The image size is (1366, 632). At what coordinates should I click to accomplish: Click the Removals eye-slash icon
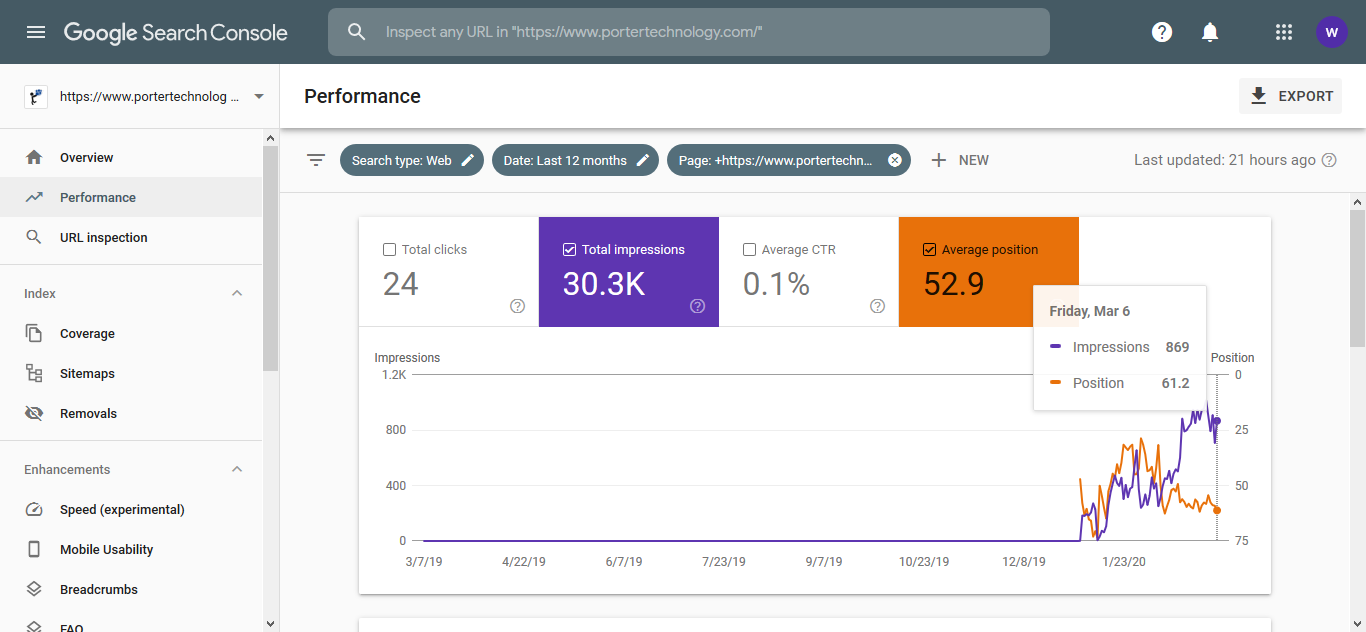34,413
